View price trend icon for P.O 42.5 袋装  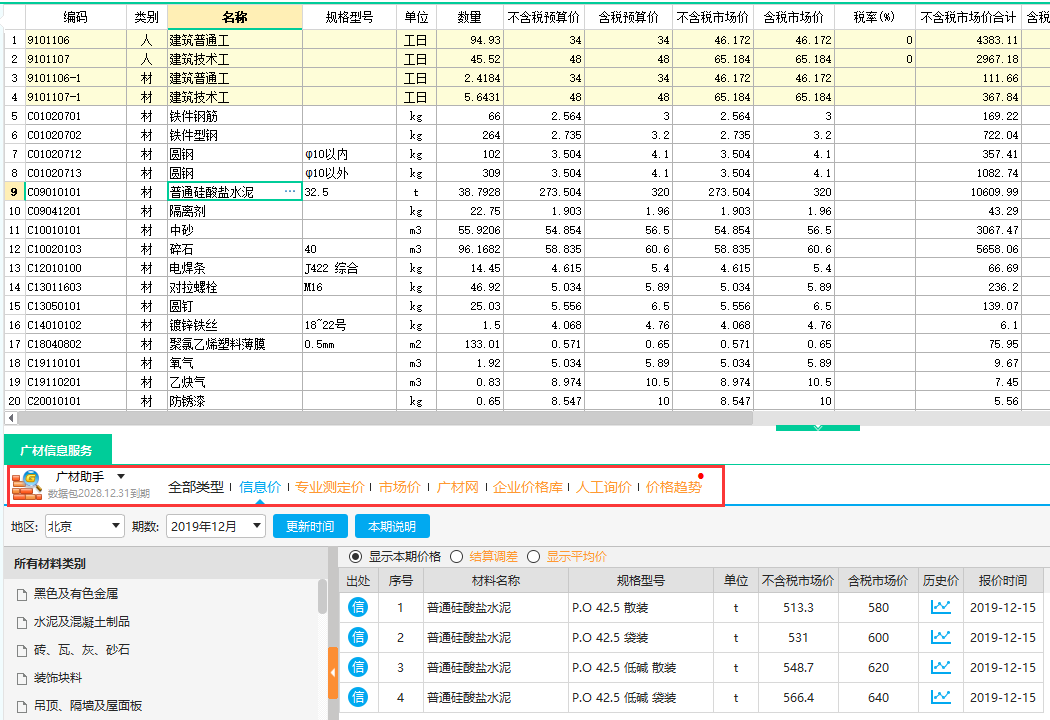click(940, 638)
